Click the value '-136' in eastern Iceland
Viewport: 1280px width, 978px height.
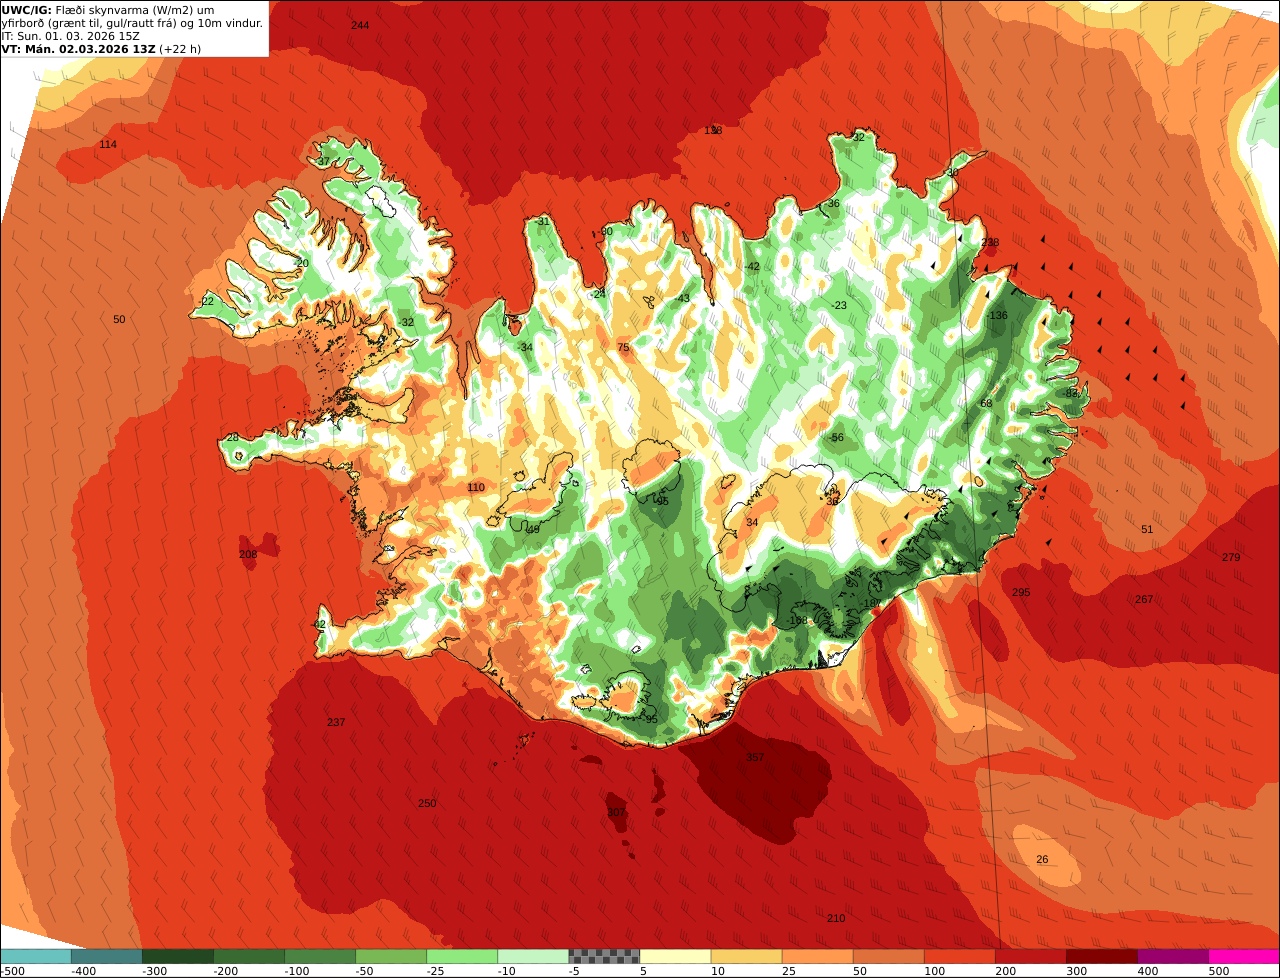[x=996, y=316]
